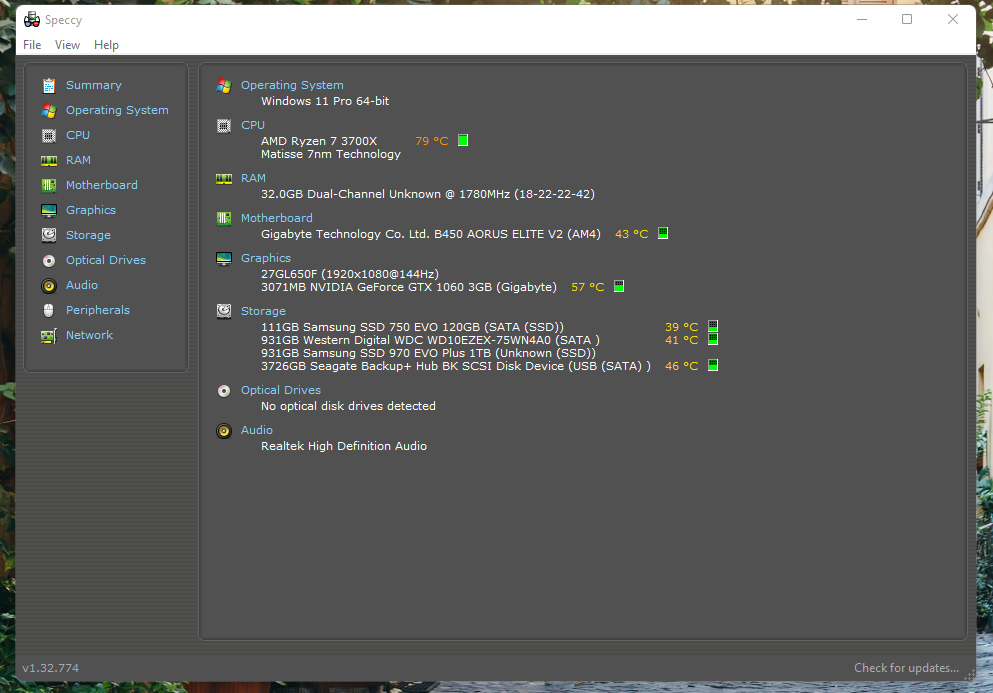Click the Network card icon in sidebar
This screenshot has height=693, width=993.
(49, 336)
